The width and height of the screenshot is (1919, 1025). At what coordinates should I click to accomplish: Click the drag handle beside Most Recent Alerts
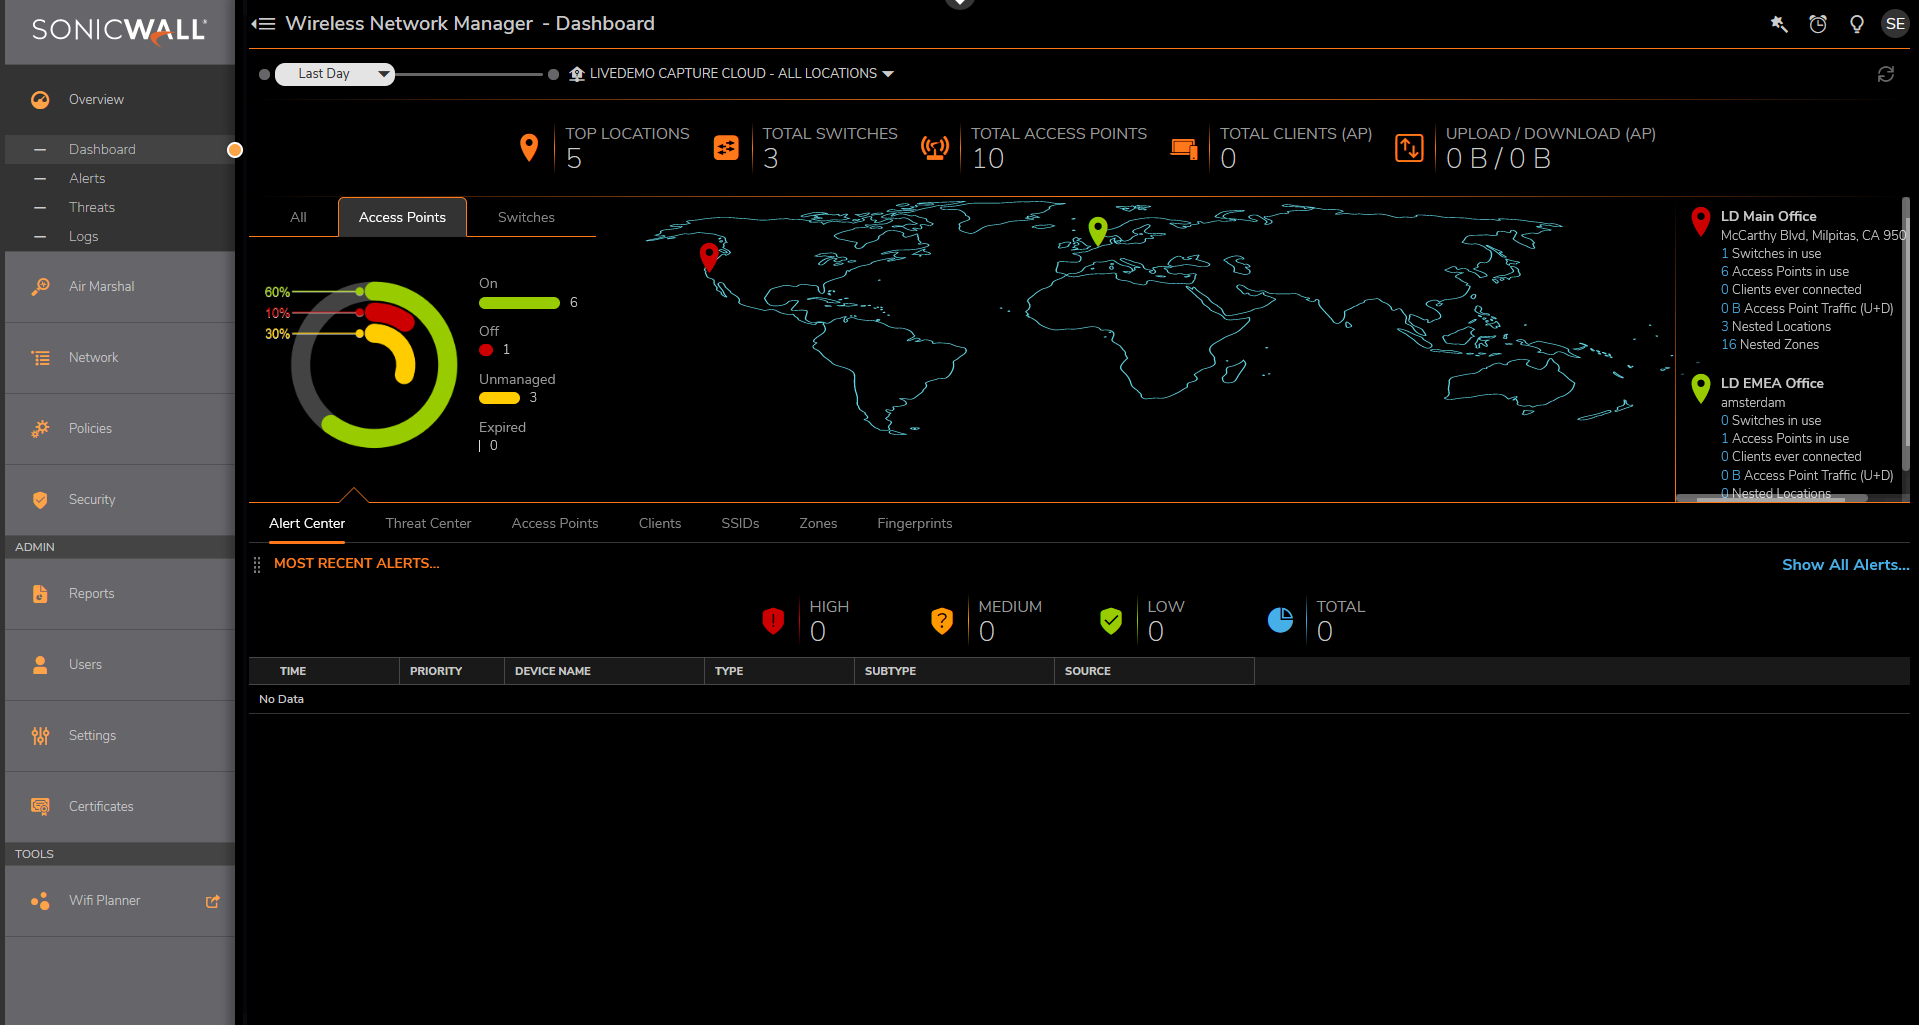click(x=257, y=565)
